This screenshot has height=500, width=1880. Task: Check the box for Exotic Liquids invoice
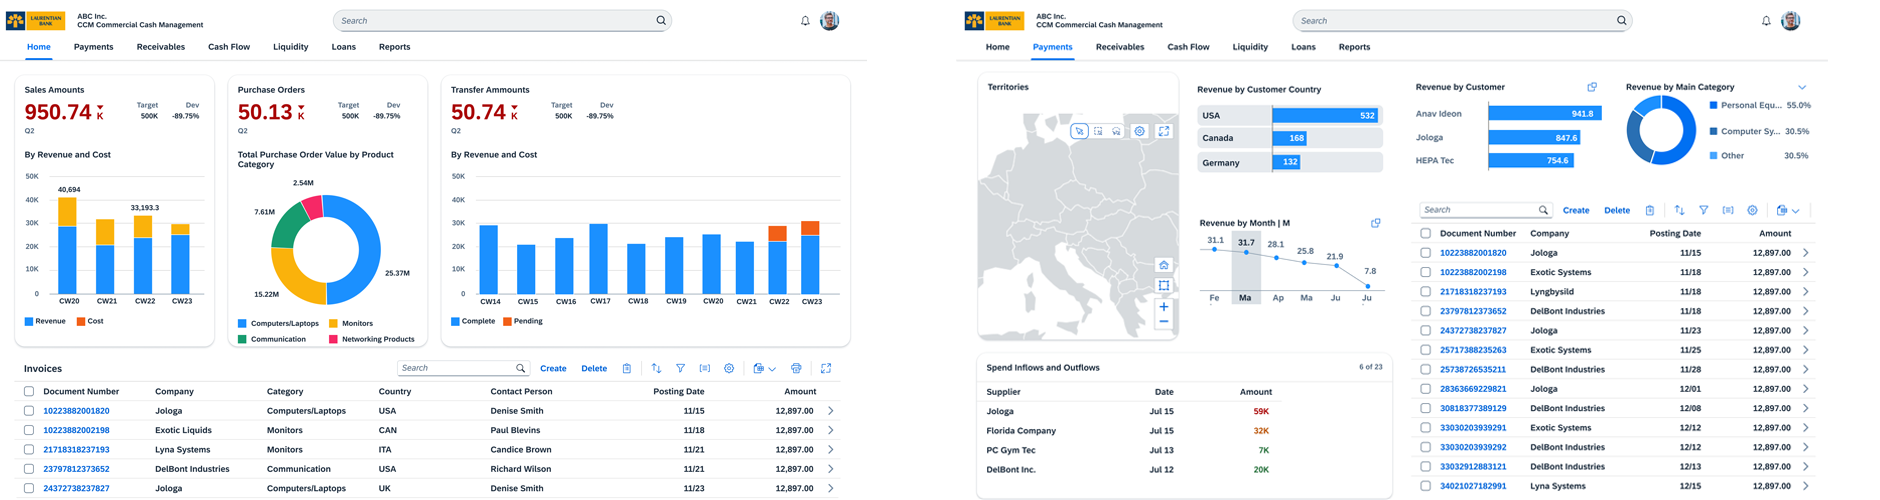(x=29, y=431)
